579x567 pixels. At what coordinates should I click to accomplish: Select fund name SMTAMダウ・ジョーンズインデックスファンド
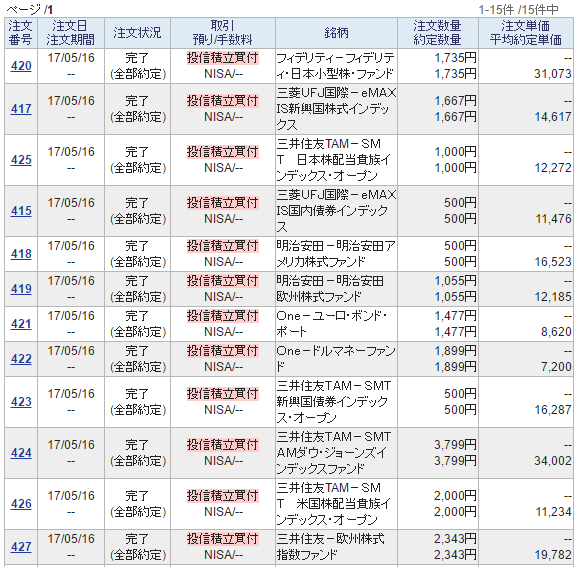(334, 453)
